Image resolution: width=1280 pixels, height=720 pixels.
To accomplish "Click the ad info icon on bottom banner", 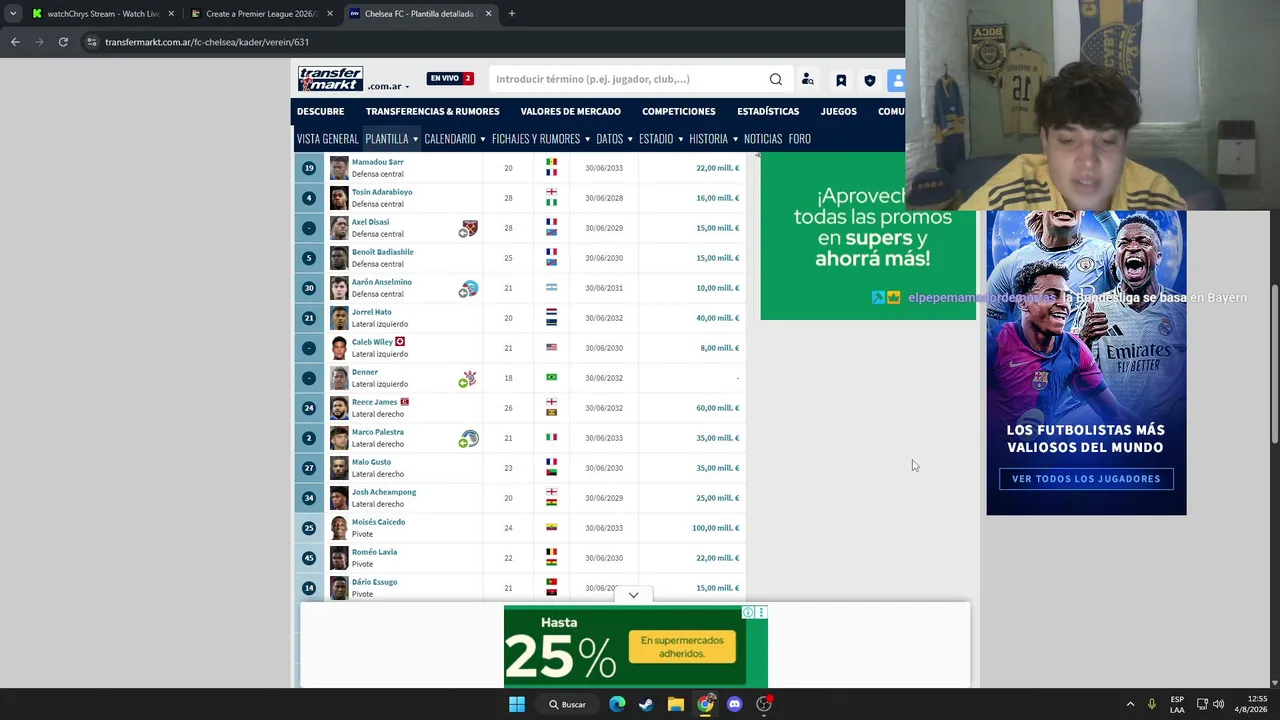I will coord(748,612).
